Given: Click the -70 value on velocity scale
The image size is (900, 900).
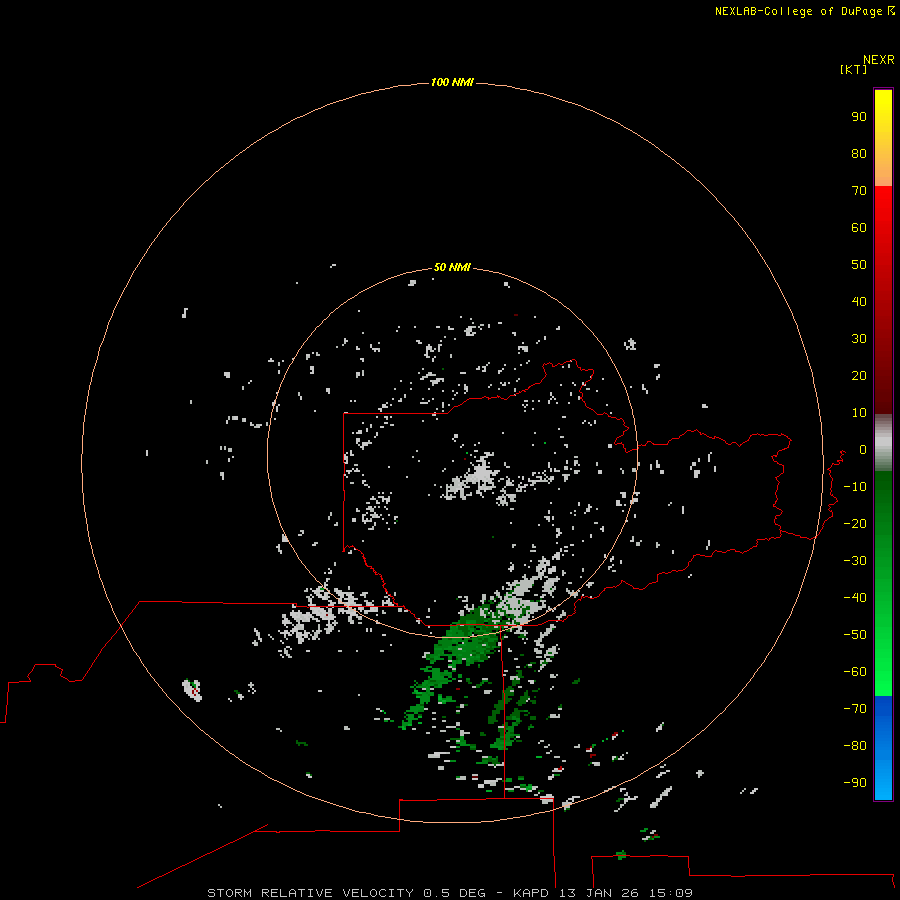Looking at the screenshot, I should [855, 708].
